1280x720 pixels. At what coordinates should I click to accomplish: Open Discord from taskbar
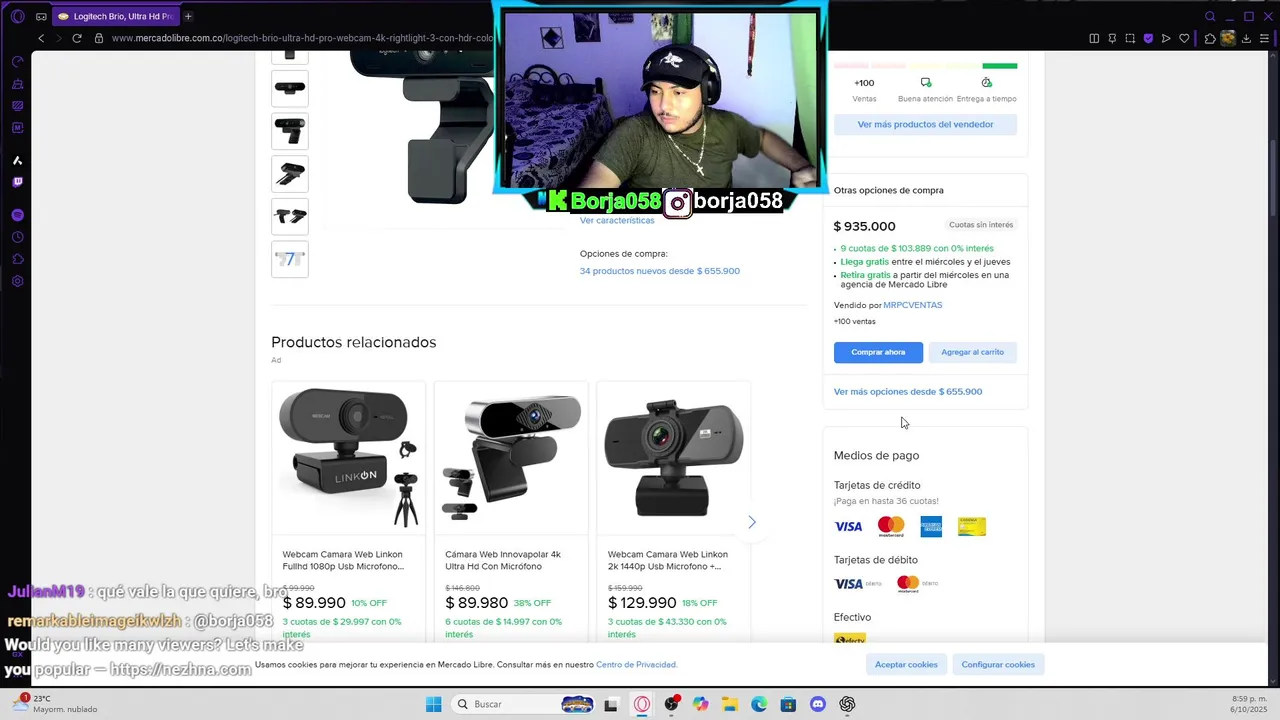[818, 704]
